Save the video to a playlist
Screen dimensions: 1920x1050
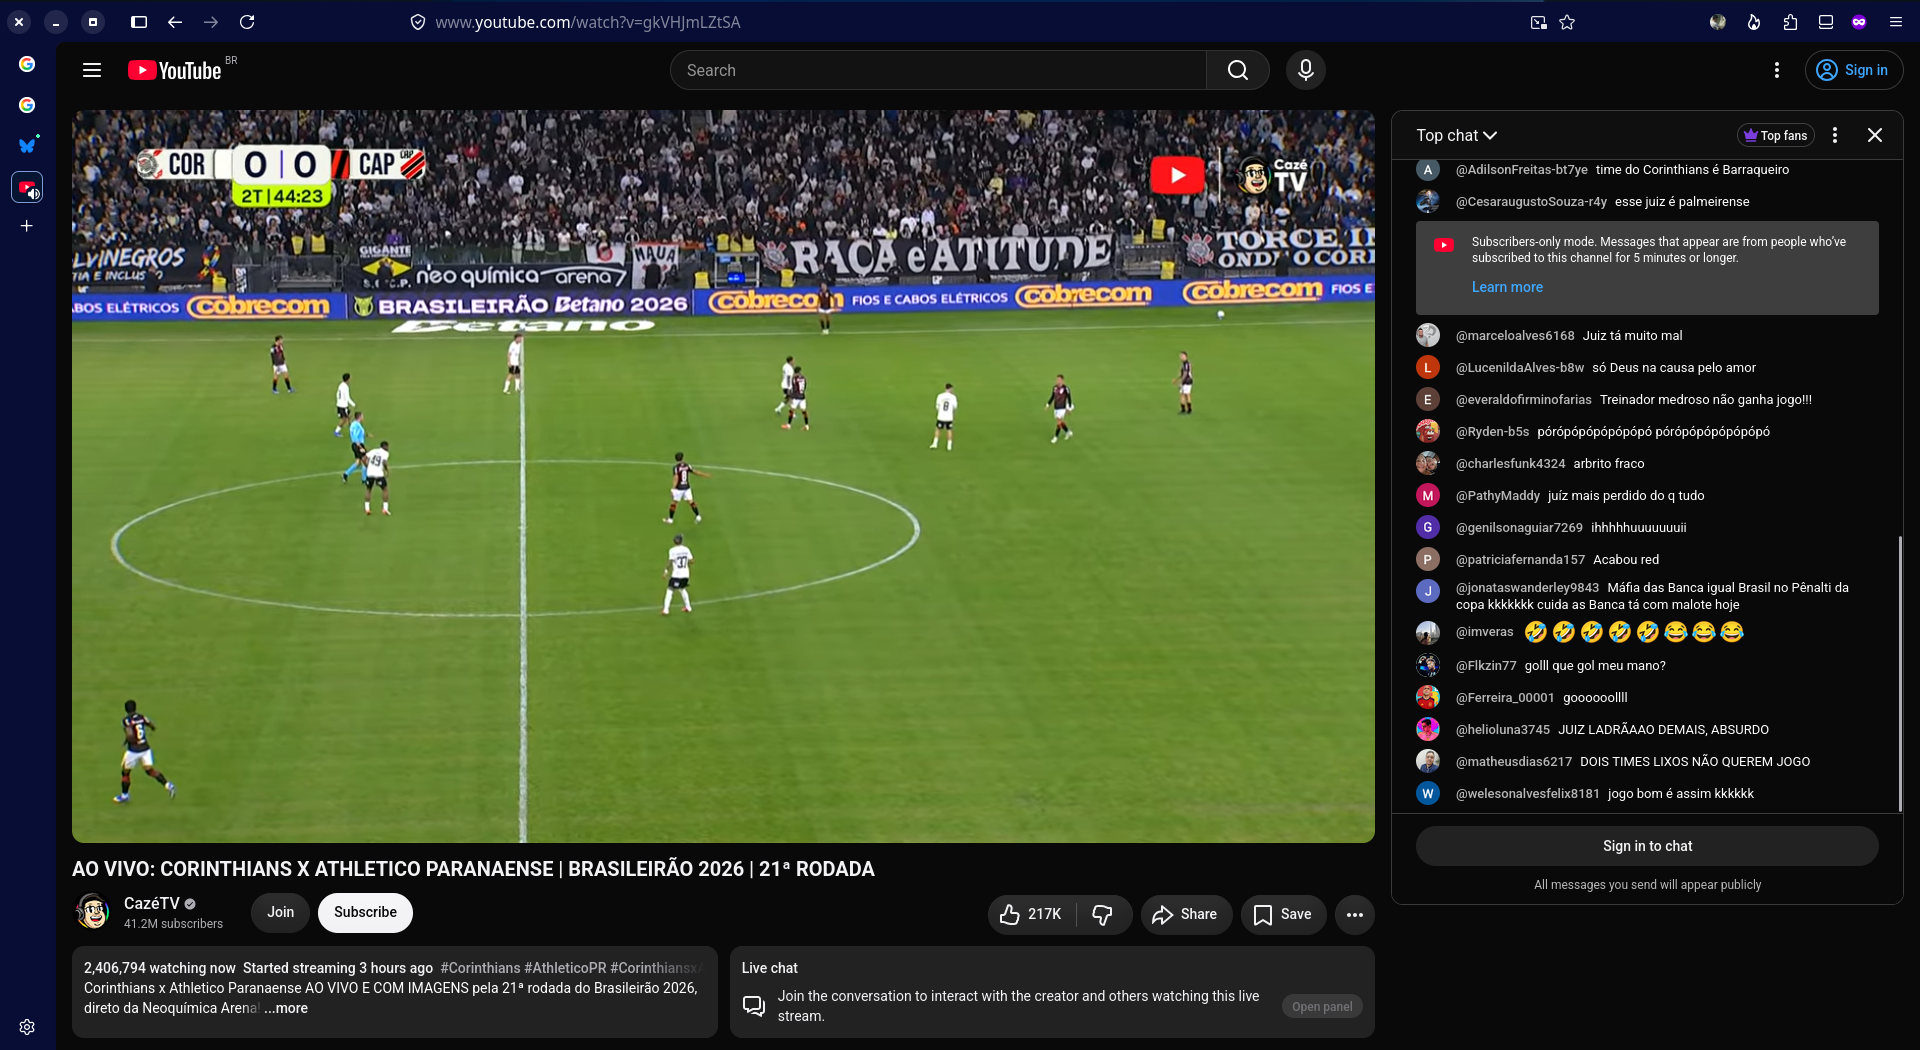tap(1283, 914)
